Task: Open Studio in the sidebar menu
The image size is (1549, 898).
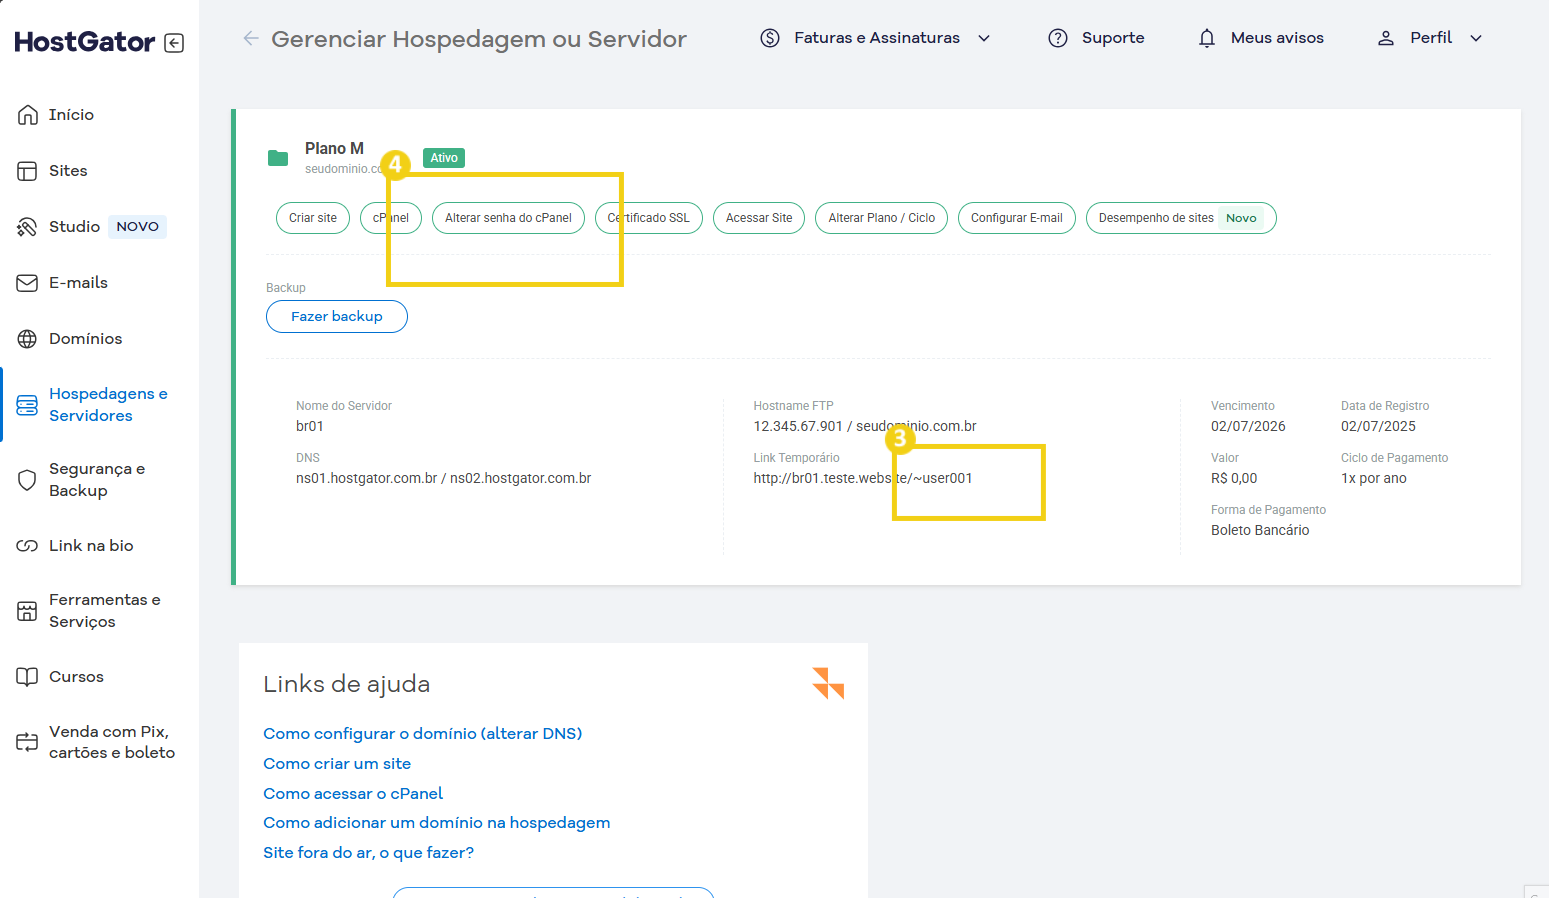Action: [x=75, y=227]
